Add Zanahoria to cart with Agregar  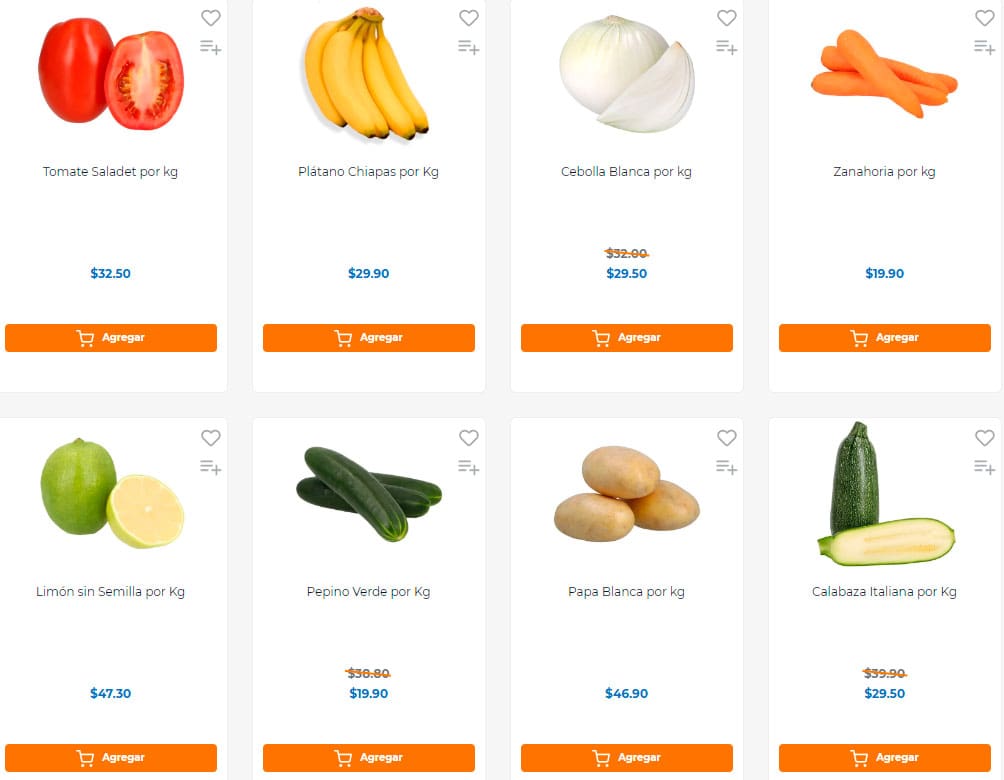pos(884,338)
